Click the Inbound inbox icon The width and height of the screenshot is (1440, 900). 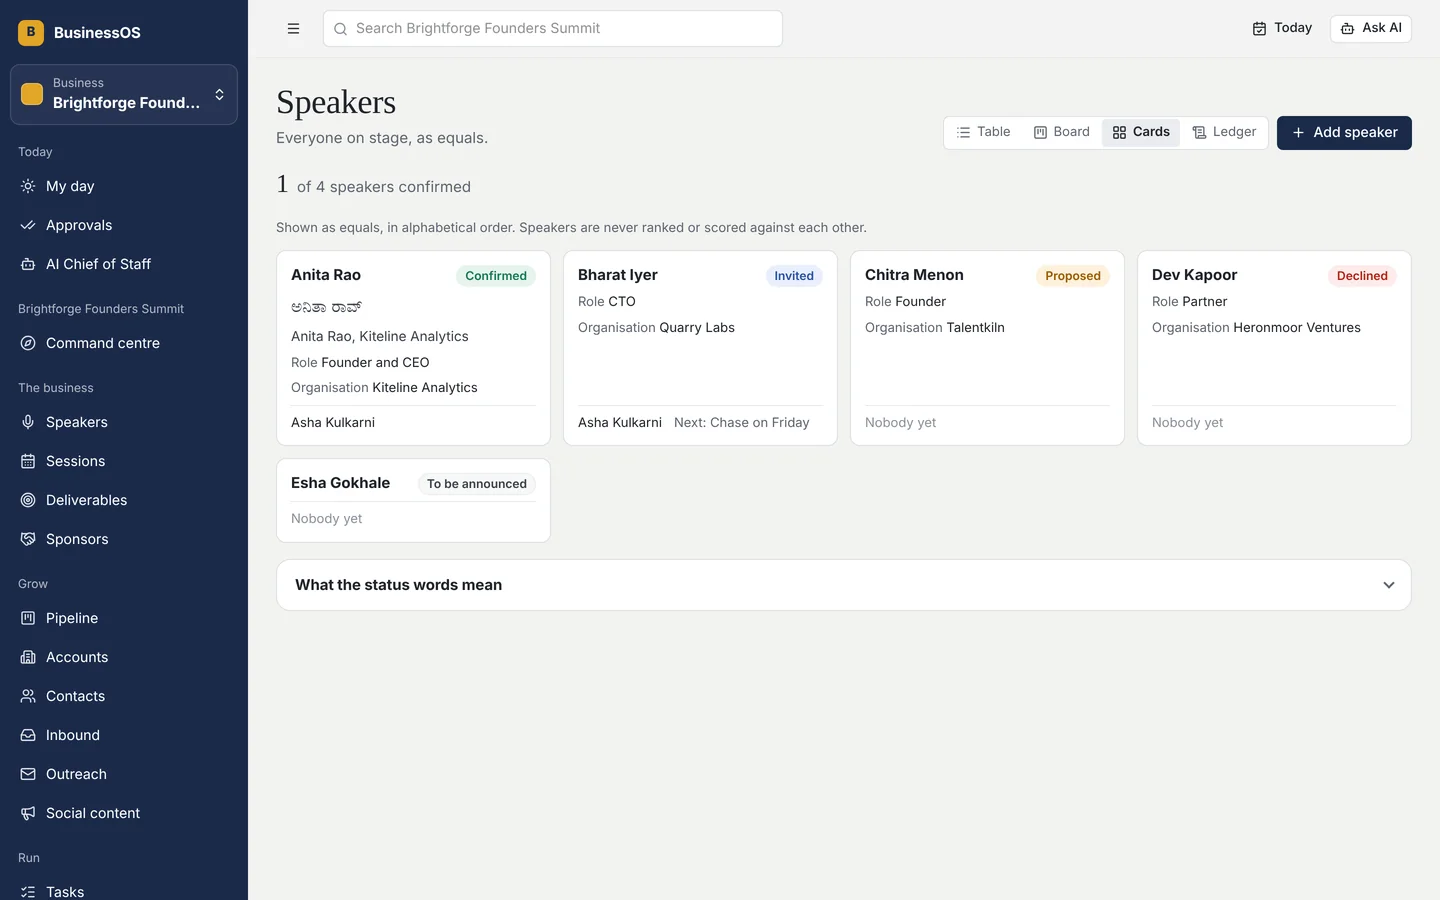(28, 735)
